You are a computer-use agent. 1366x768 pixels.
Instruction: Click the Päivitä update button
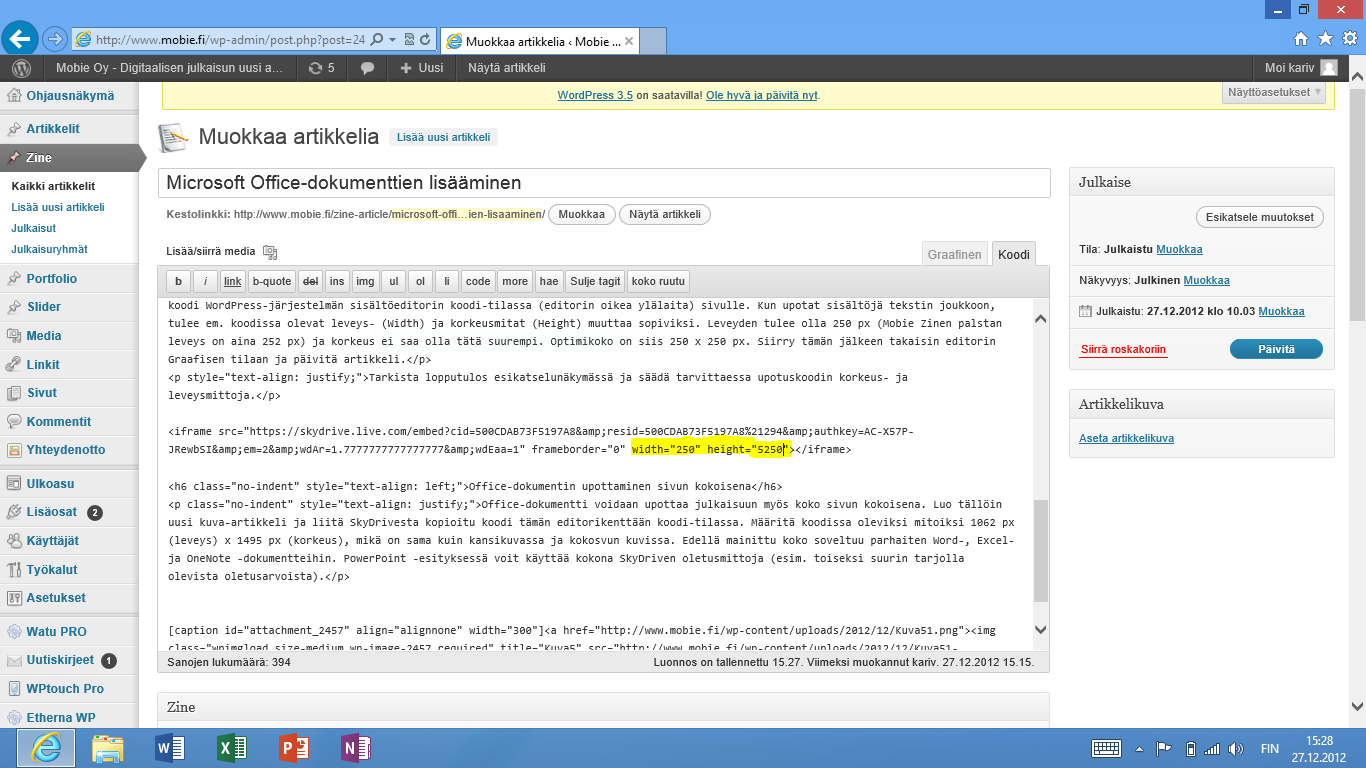1275,349
